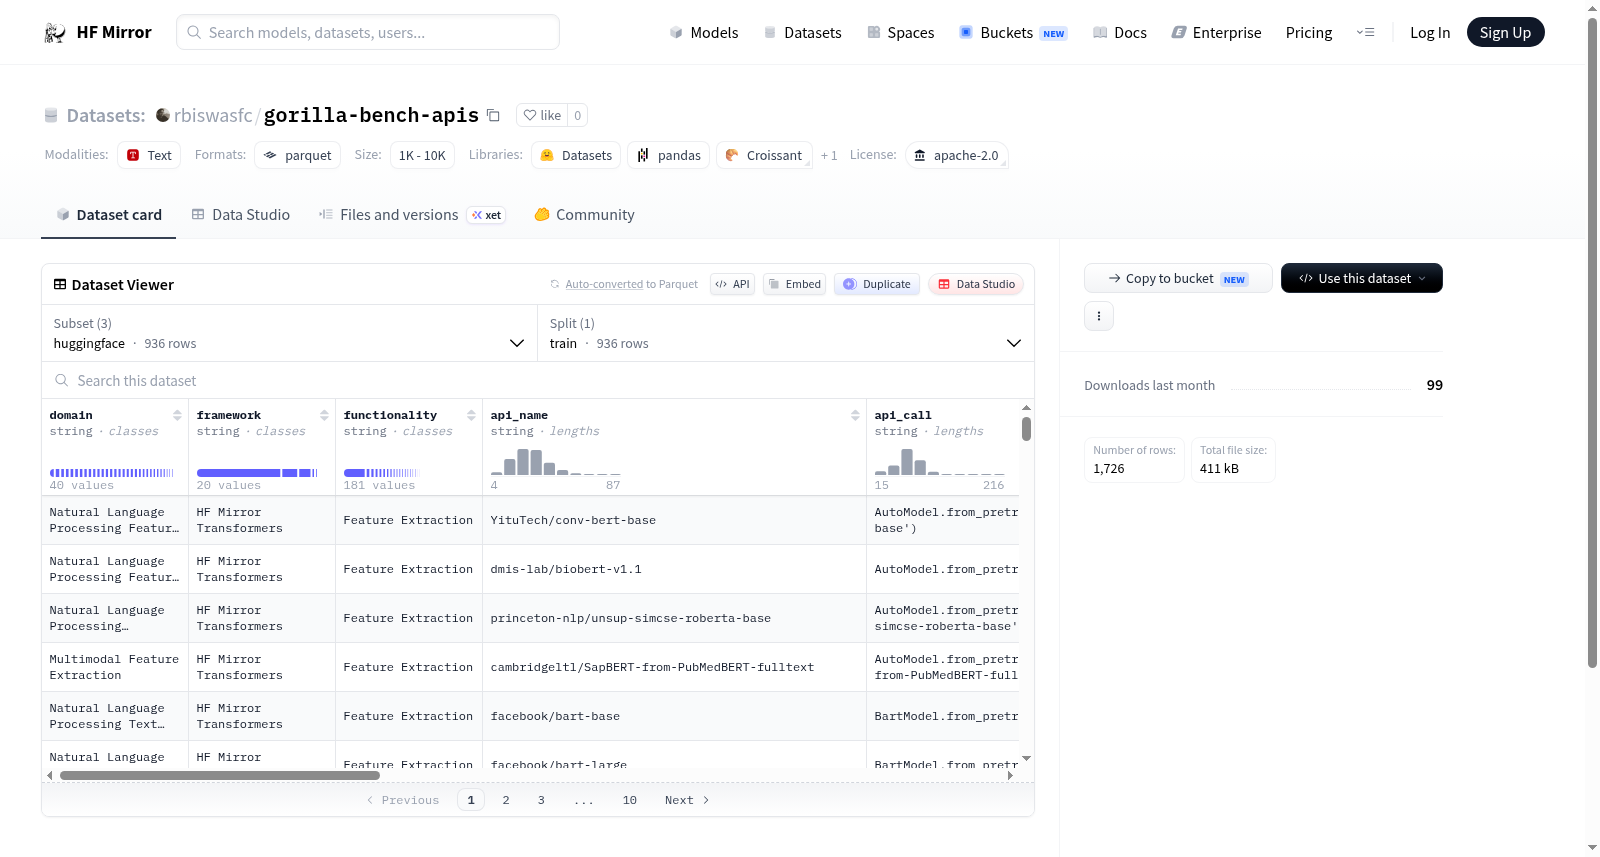Screen dimensions: 1600x857
Task: Click the domain column histogram
Action: (112, 472)
